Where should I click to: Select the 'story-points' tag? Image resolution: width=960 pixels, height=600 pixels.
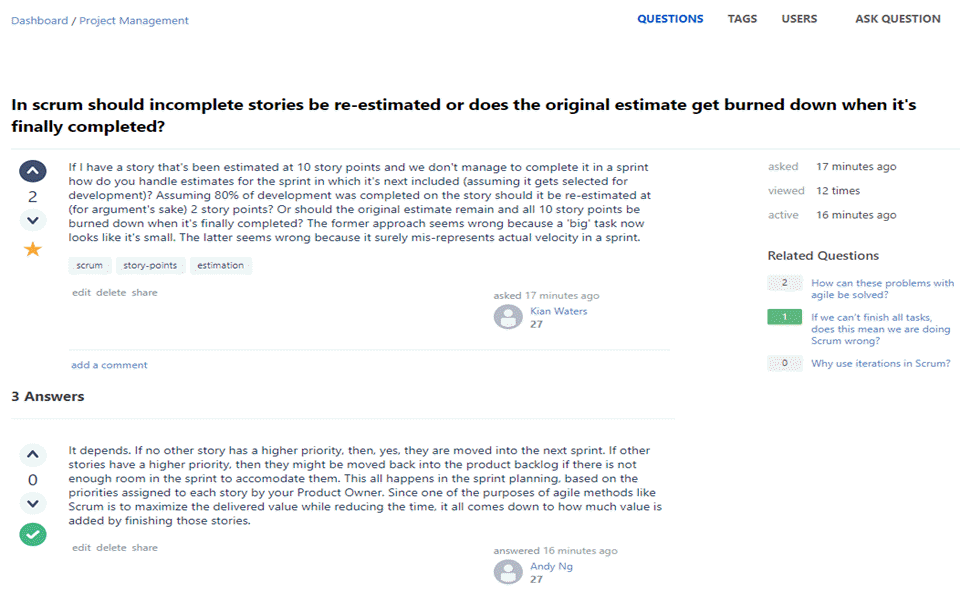pos(150,266)
